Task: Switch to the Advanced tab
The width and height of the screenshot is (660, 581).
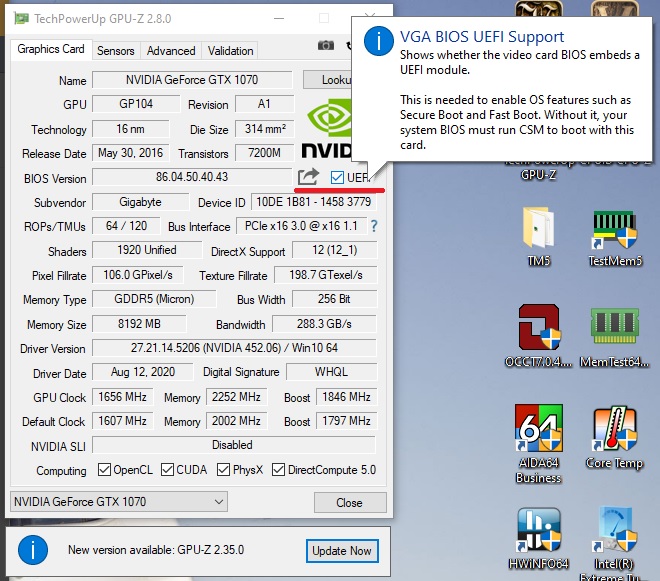Action: click(171, 51)
